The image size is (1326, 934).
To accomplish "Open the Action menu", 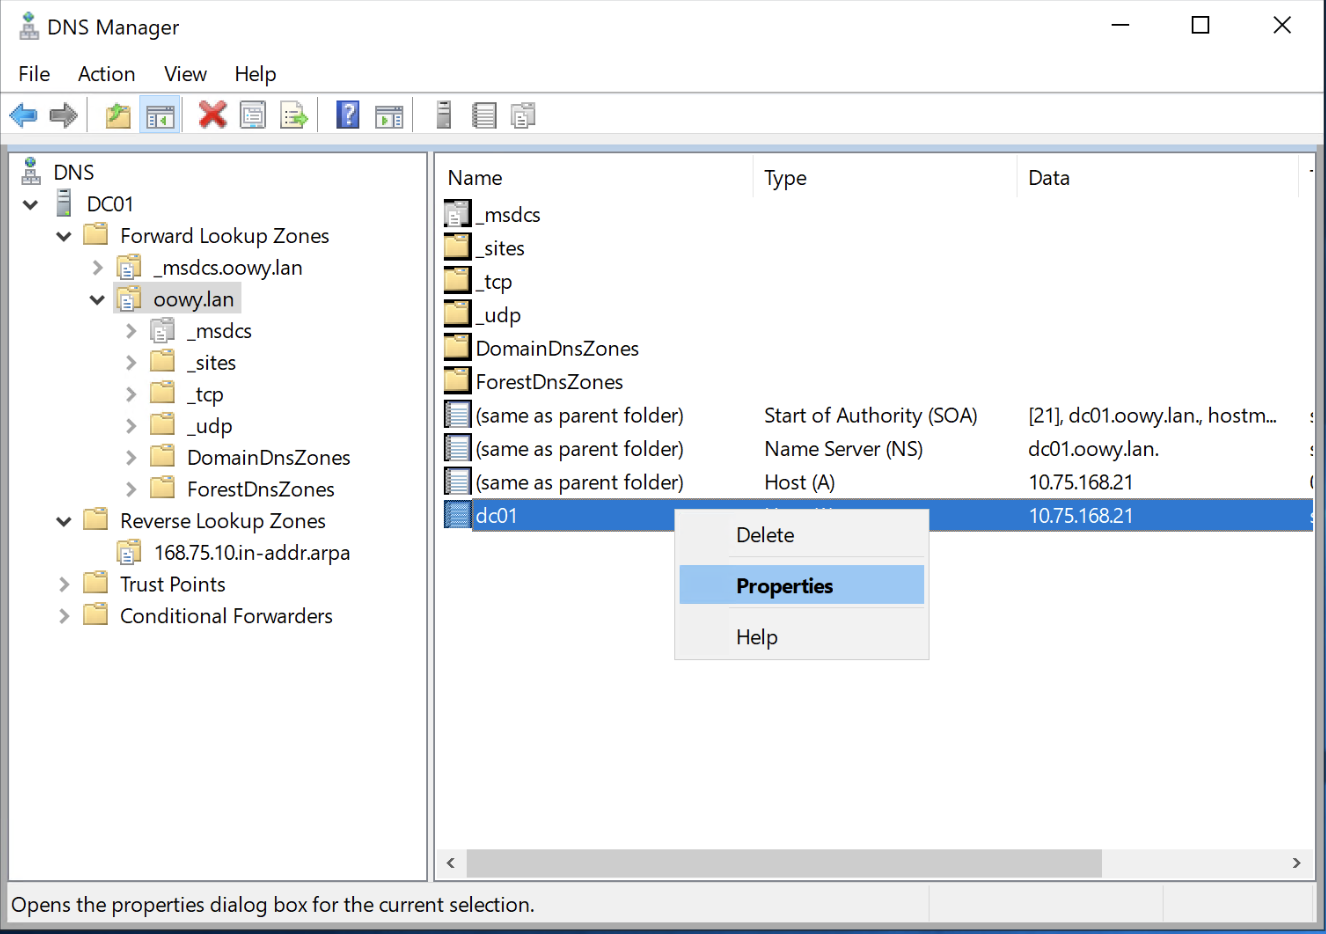I will pos(106,74).
